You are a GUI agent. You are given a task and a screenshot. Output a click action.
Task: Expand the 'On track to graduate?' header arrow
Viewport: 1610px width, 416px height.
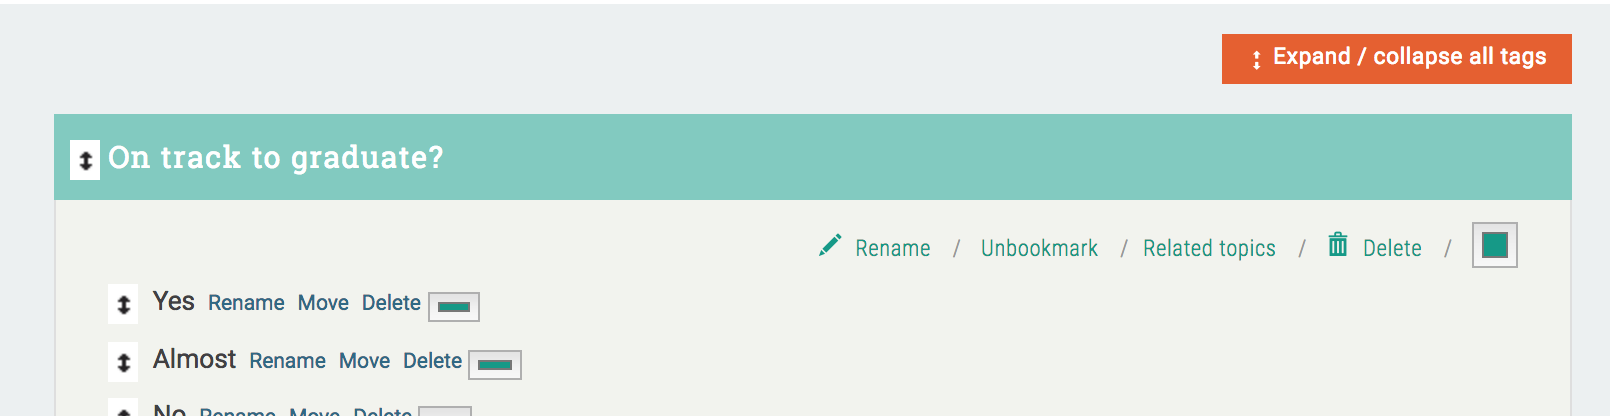tap(85, 160)
